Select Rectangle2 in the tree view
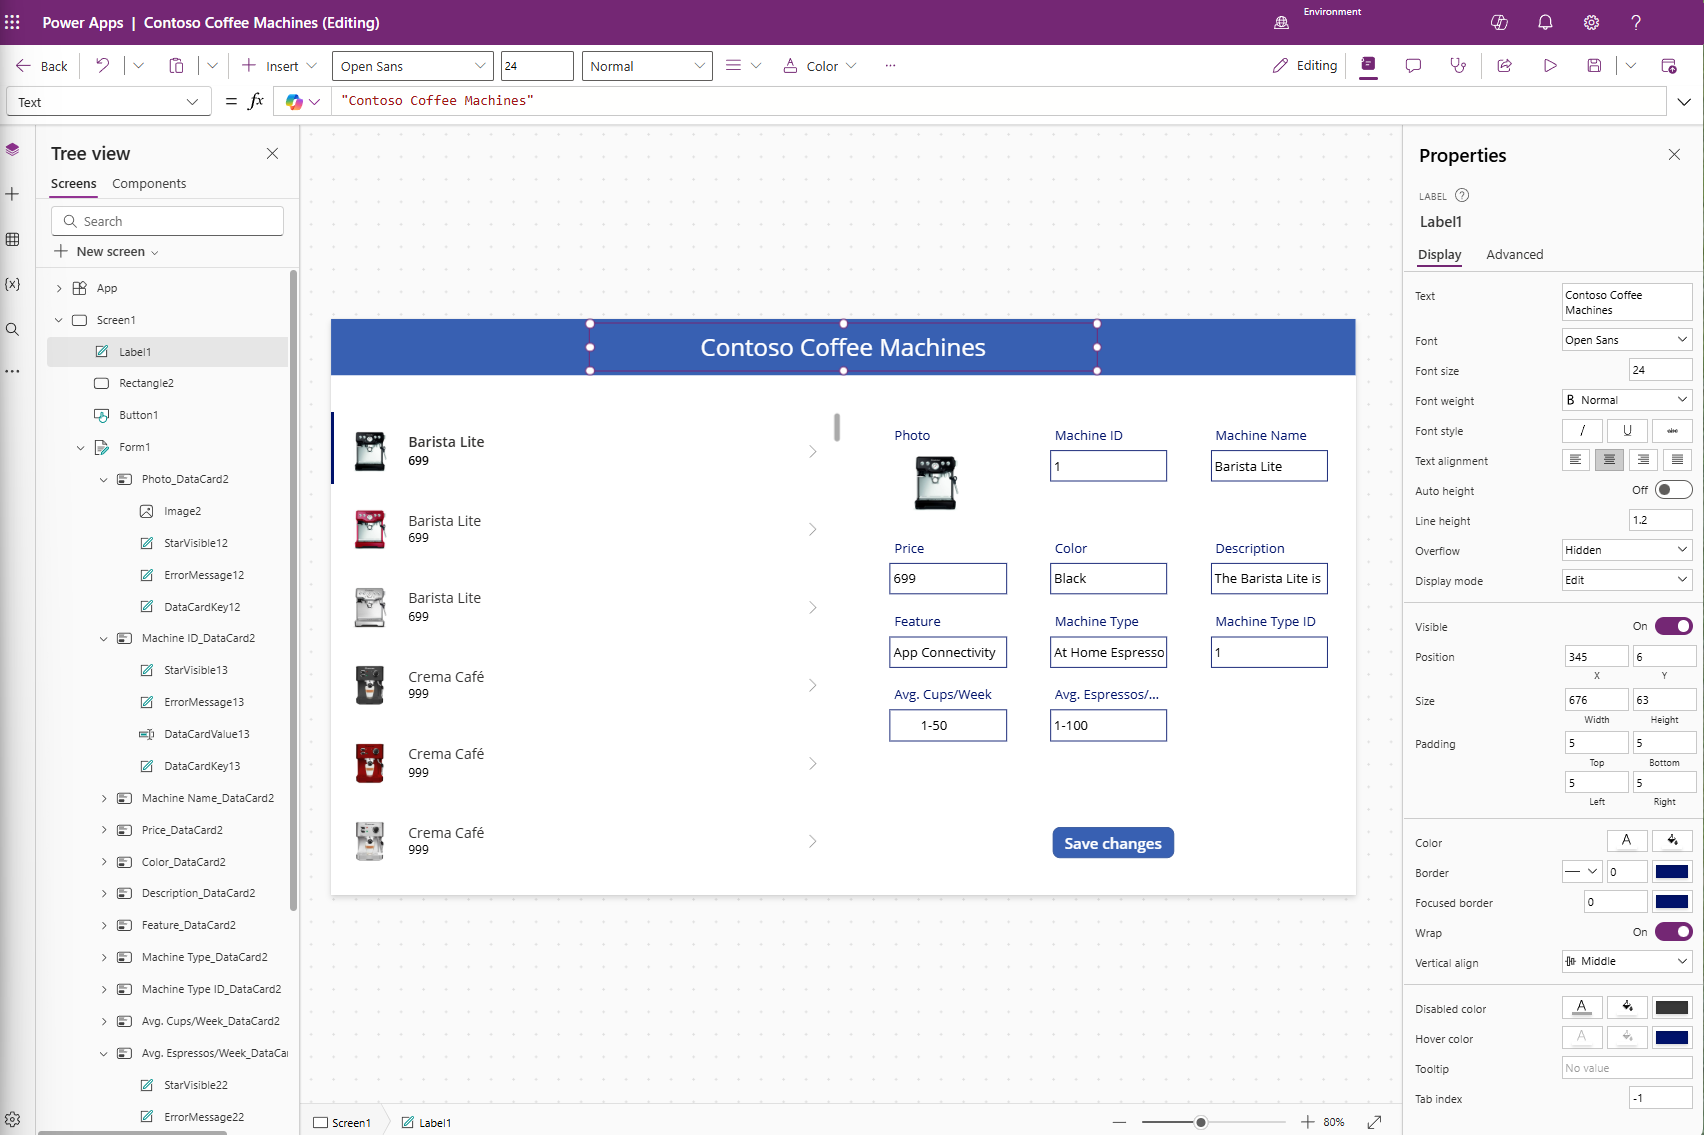Viewport: 1704px width, 1135px height. pos(146,383)
